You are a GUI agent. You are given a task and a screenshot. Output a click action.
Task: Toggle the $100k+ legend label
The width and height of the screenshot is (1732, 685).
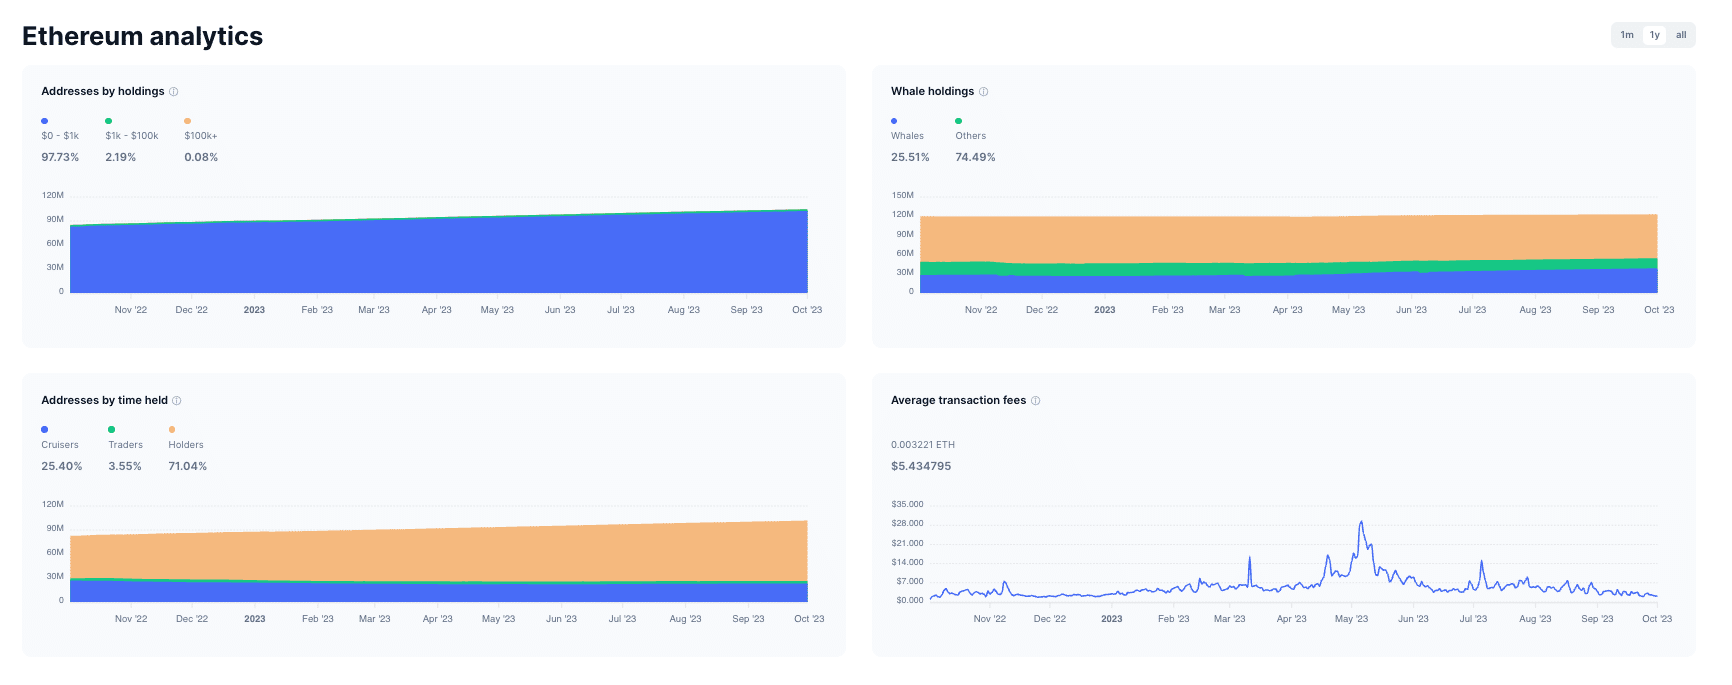click(x=201, y=136)
